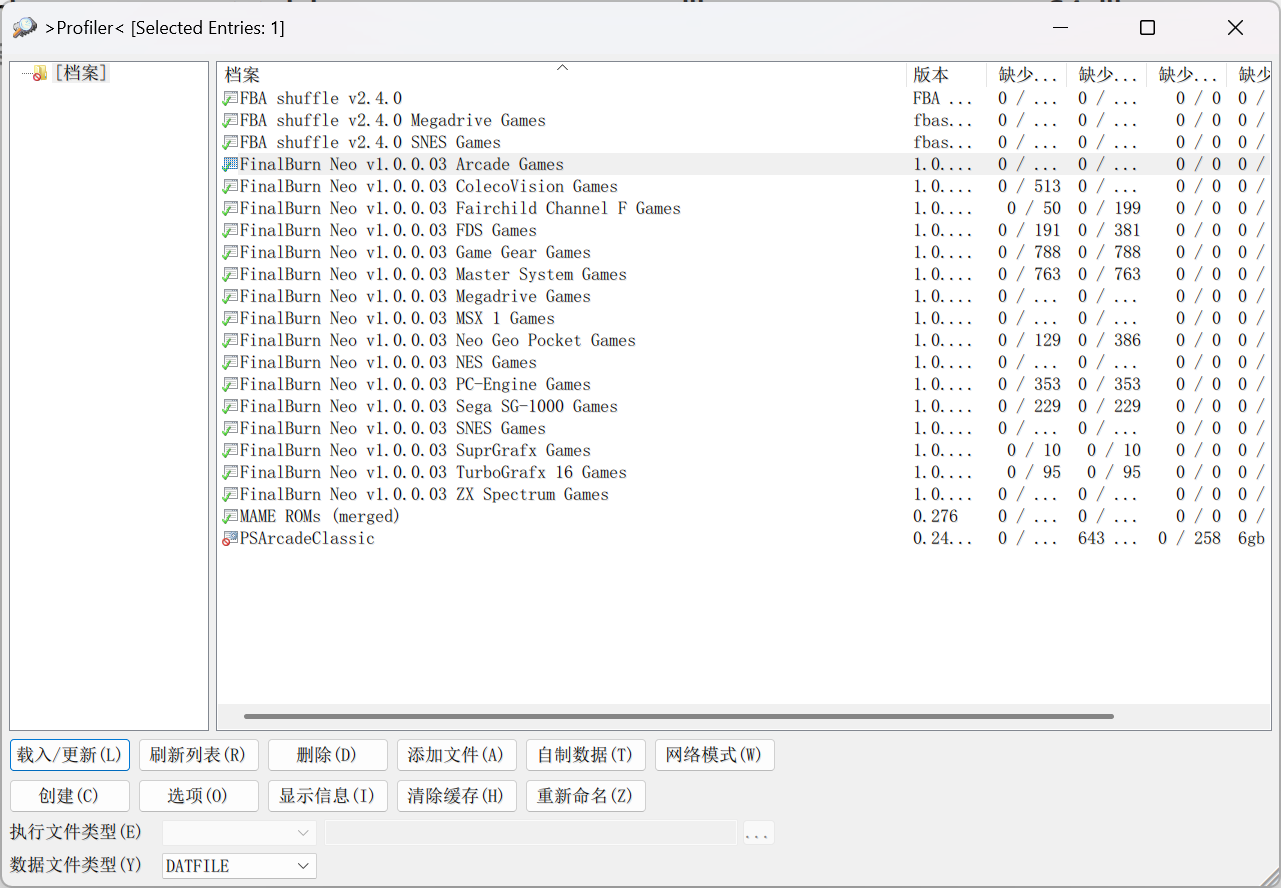
Task: Click the icon of MAME ROMs (merged)
Action: pos(231,517)
